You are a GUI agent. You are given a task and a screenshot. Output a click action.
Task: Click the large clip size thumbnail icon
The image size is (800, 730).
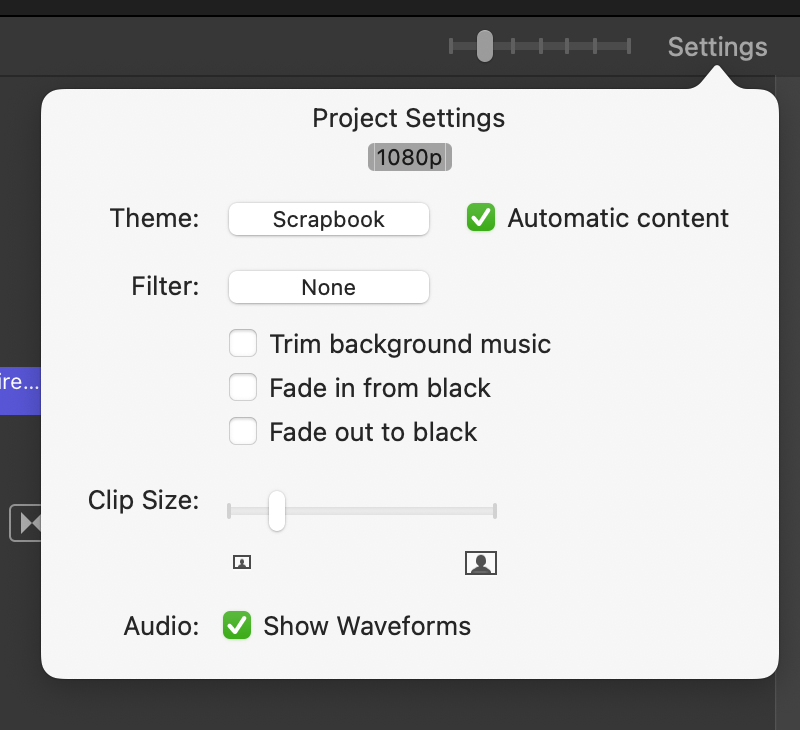click(481, 563)
